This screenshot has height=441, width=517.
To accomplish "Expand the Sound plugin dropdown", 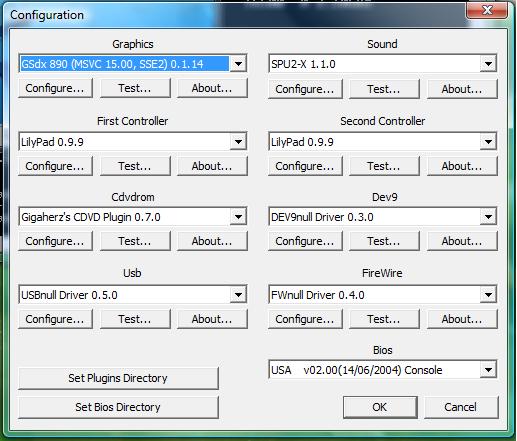I will [488, 63].
